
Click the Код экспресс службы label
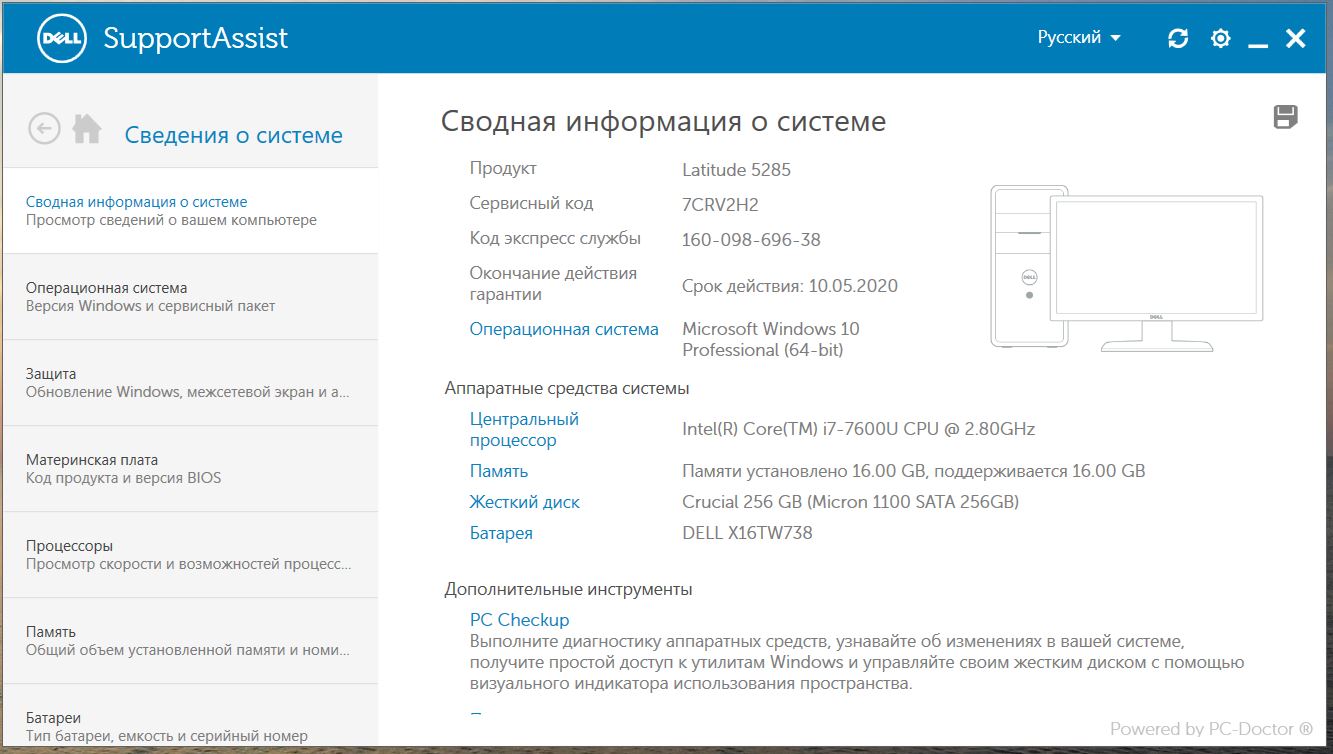click(555, 238)
